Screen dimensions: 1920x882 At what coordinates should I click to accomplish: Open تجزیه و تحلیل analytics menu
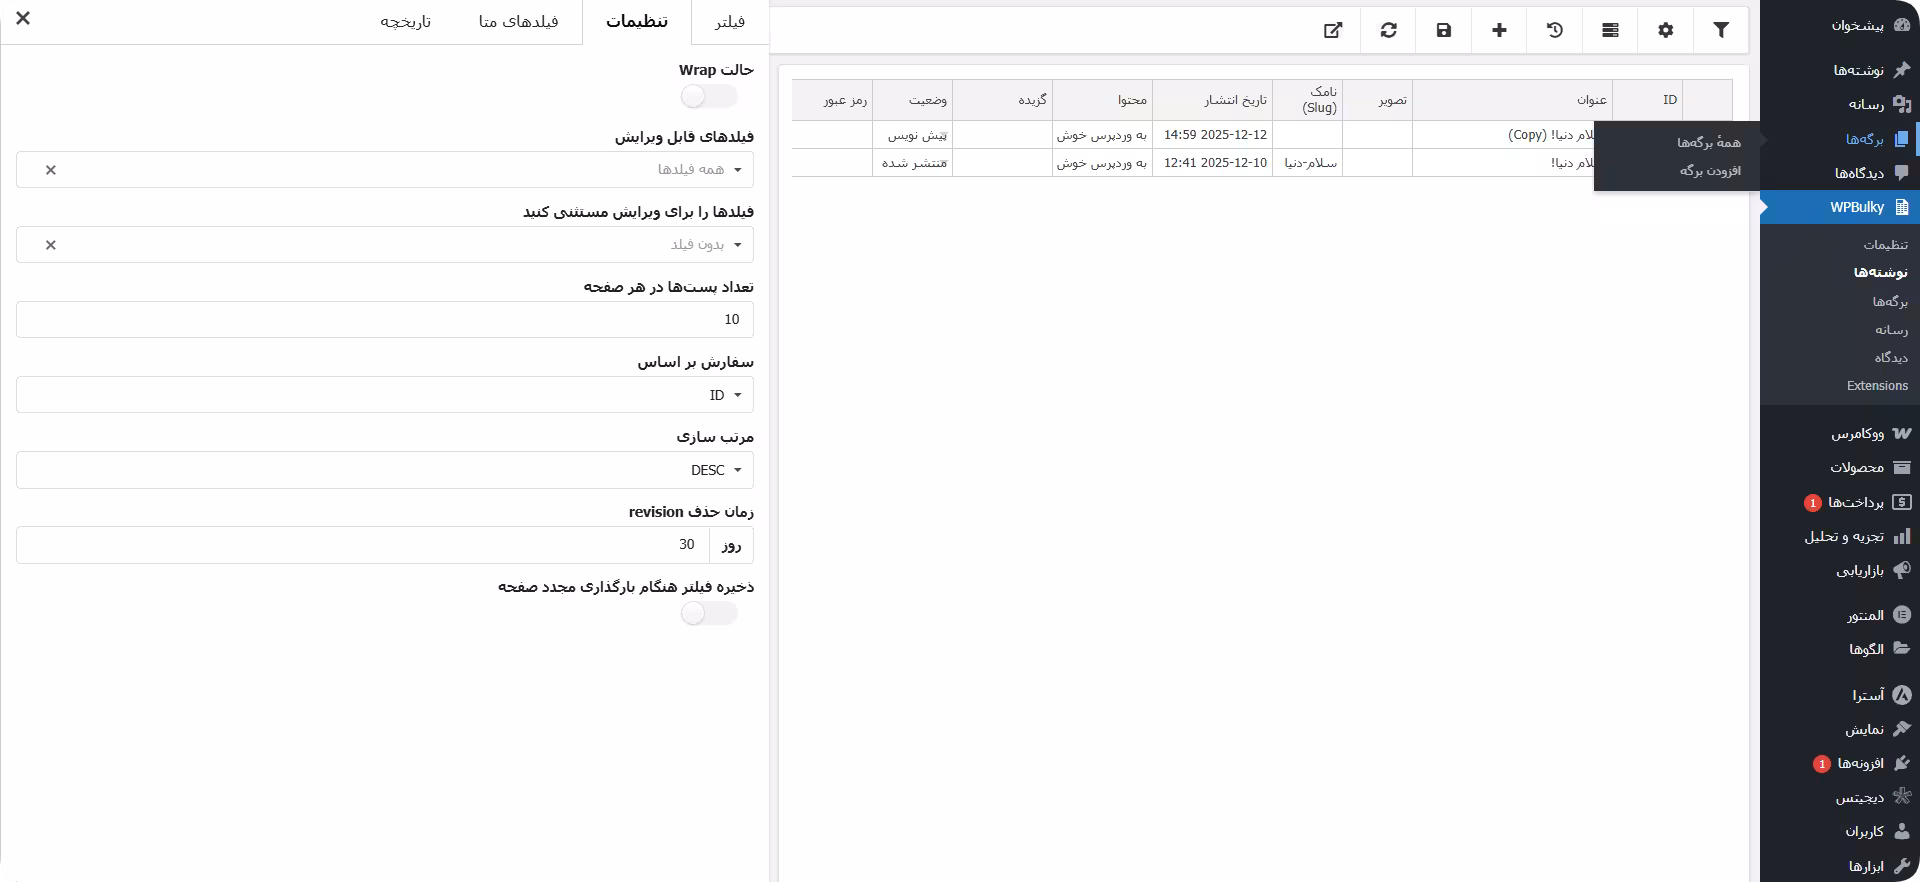tap(1840, 536)
